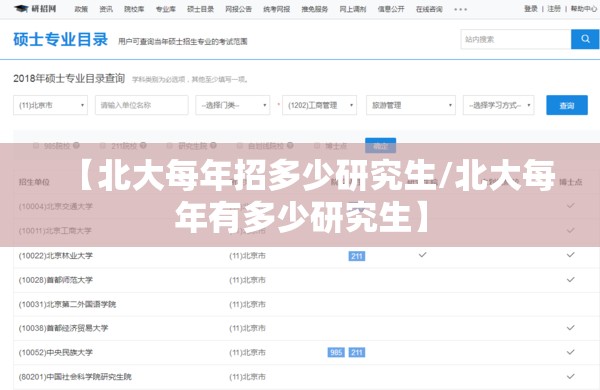Open the 选择门类 category dropdown

[x=233, y=105]
